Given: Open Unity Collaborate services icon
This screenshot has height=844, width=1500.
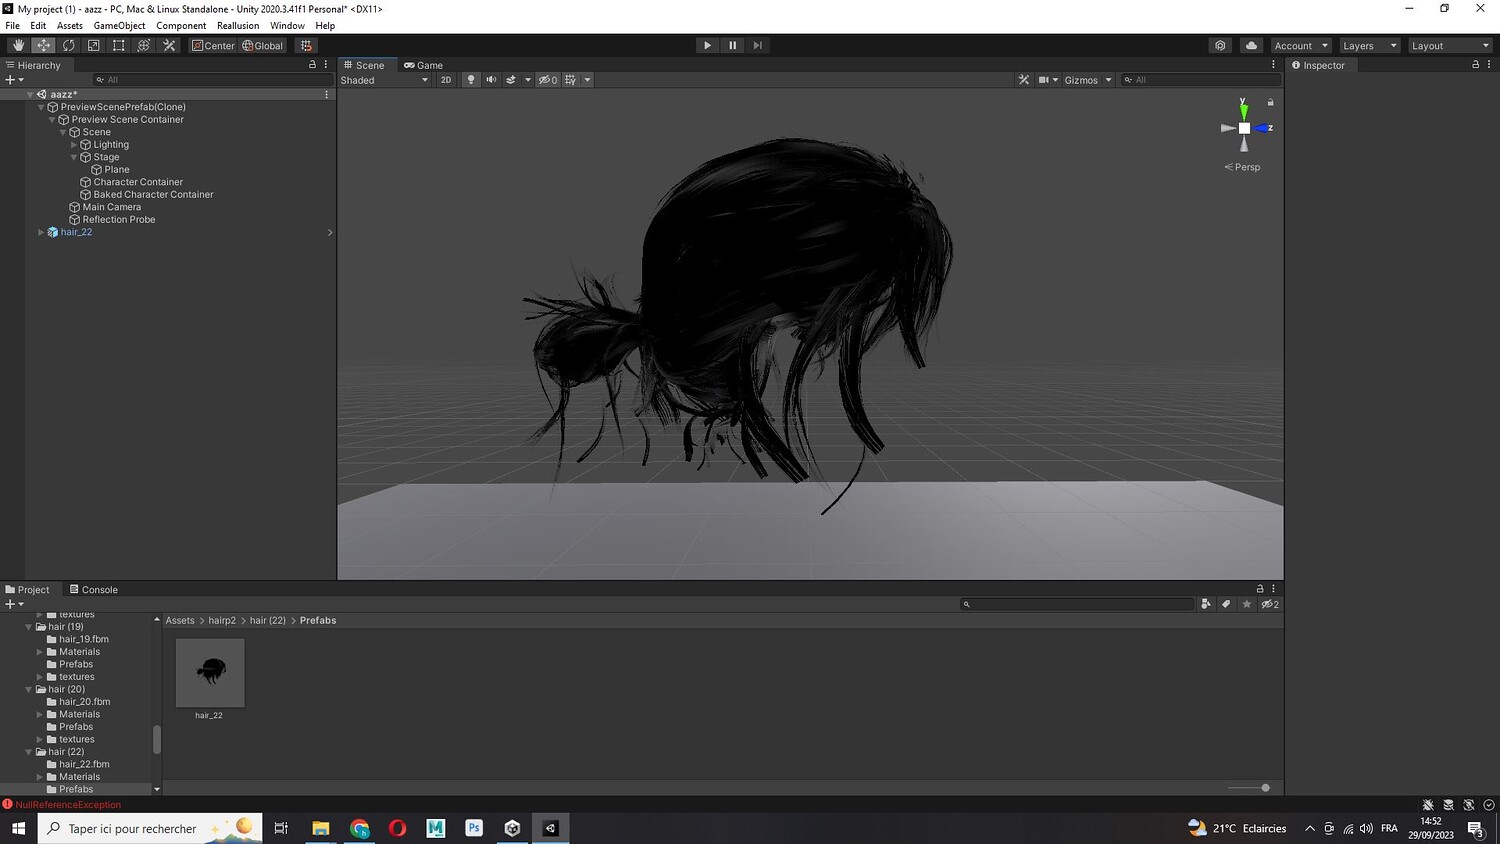Looking at the screenshot, I should (x=1220, y=45).
